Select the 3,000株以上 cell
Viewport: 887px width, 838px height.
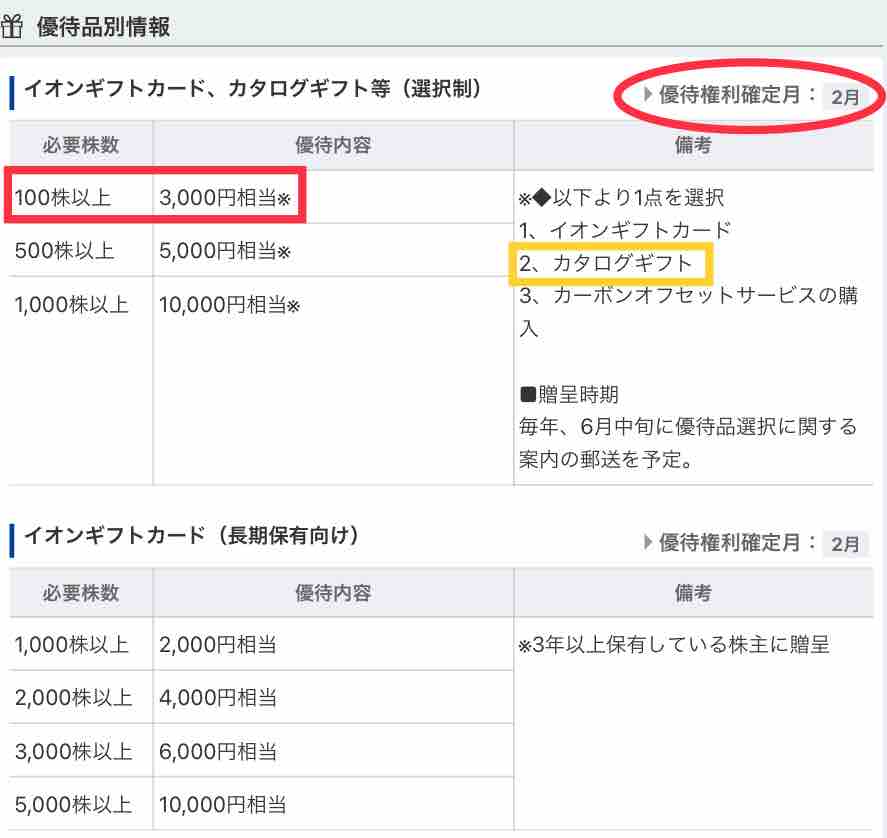81,751
